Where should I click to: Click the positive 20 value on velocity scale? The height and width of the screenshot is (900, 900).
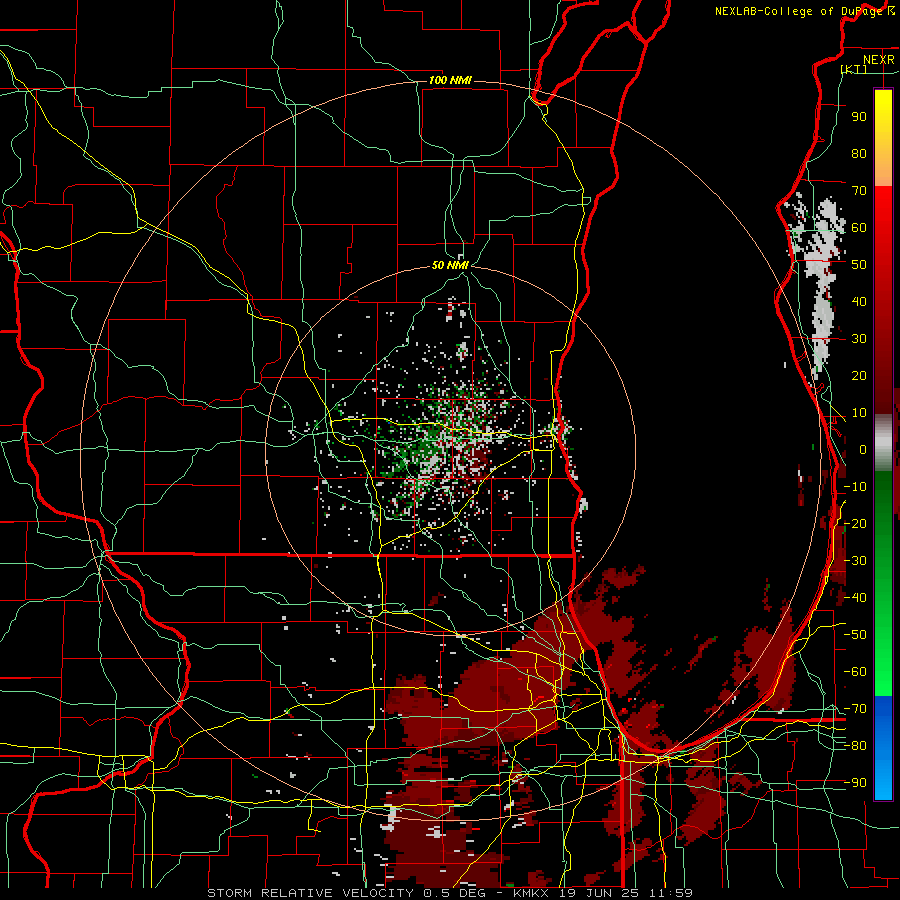(x=859, y=375)
